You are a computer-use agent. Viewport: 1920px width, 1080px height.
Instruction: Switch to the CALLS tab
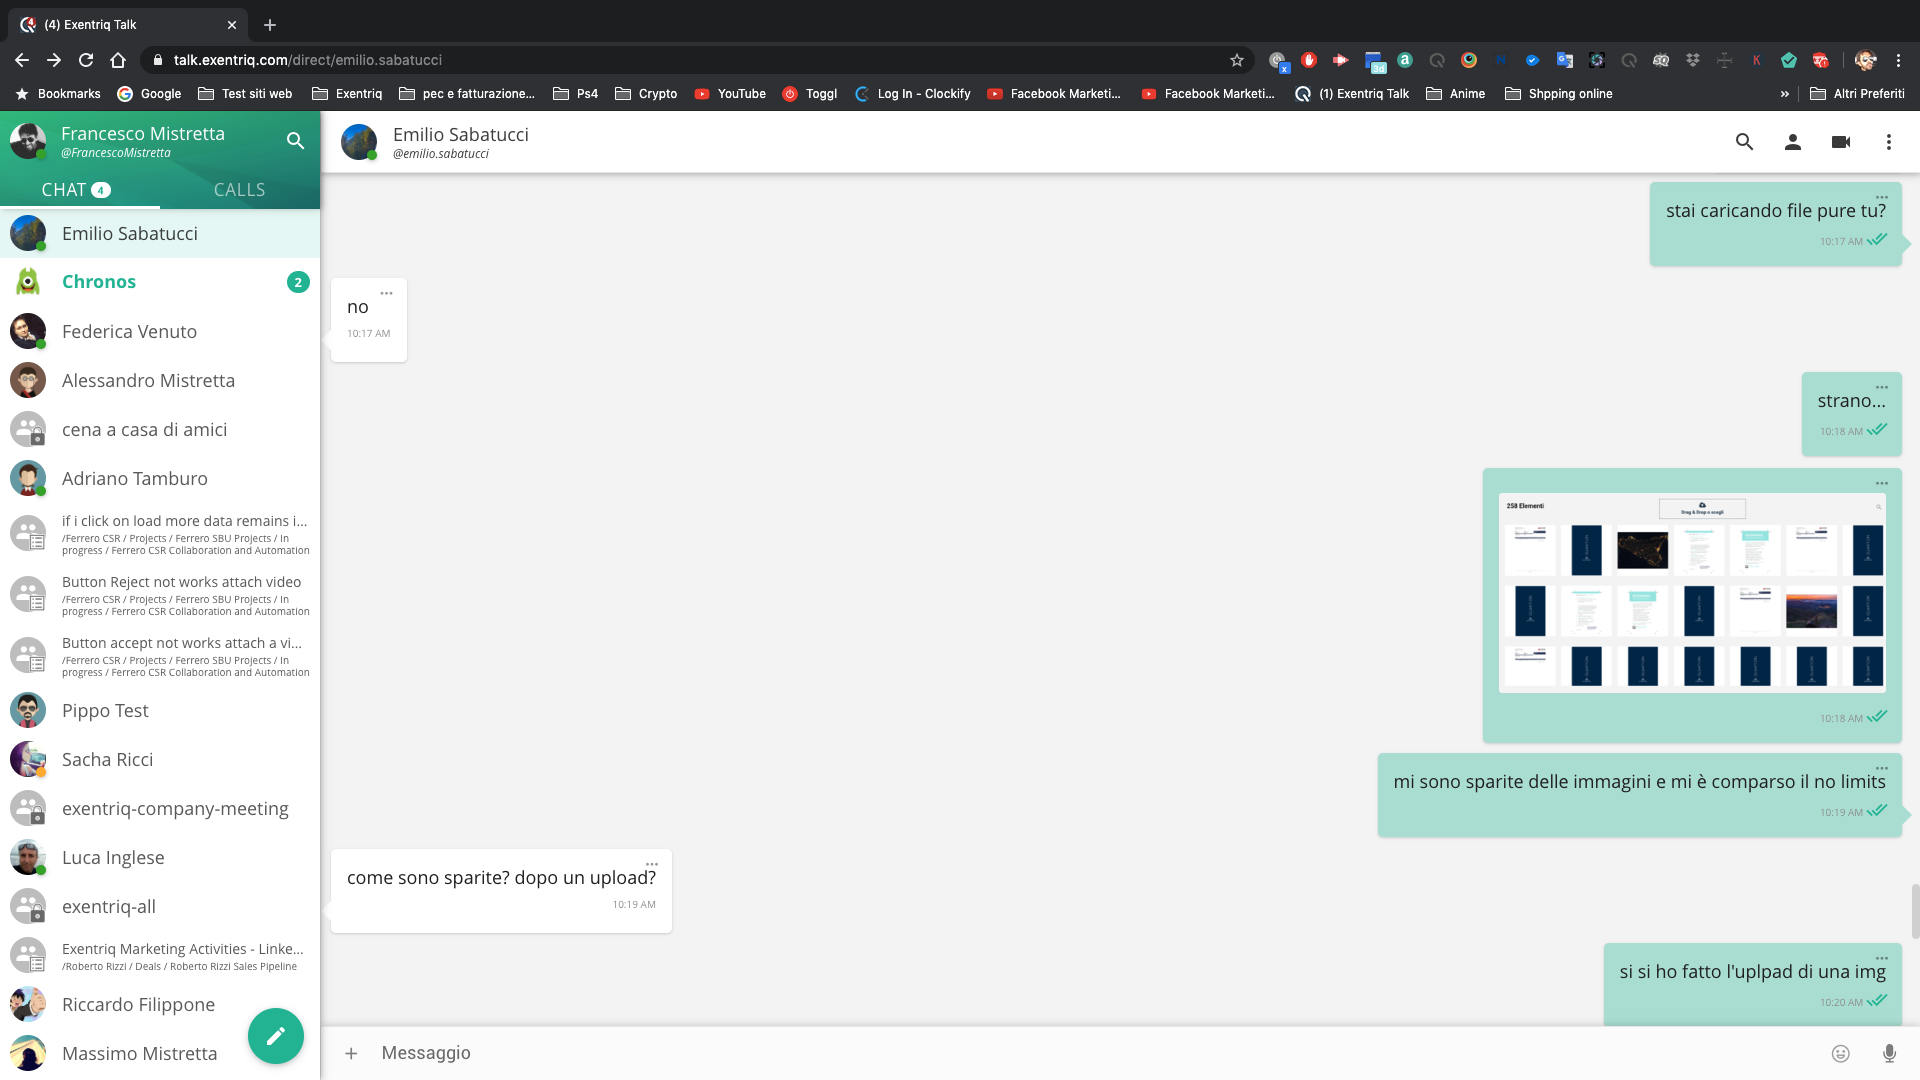tap(239, 189)
